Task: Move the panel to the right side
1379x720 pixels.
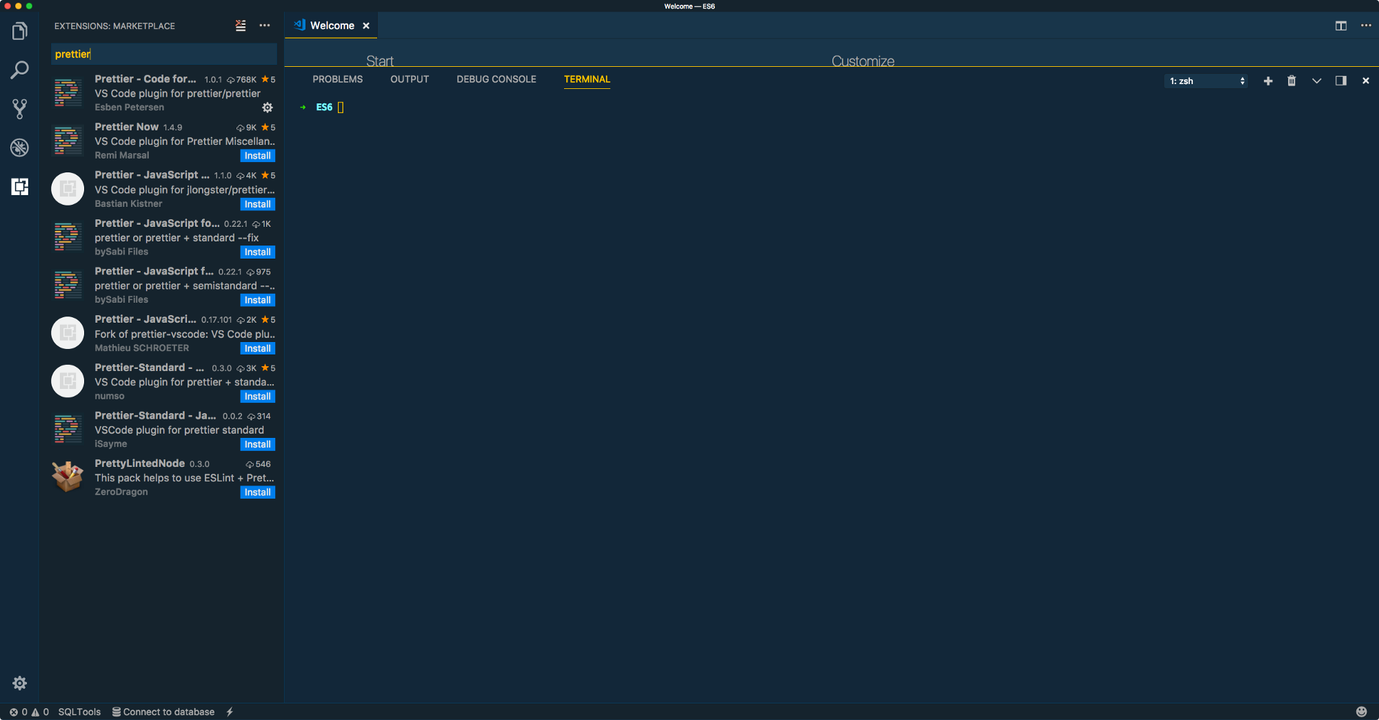Action: pos(1341,81)
